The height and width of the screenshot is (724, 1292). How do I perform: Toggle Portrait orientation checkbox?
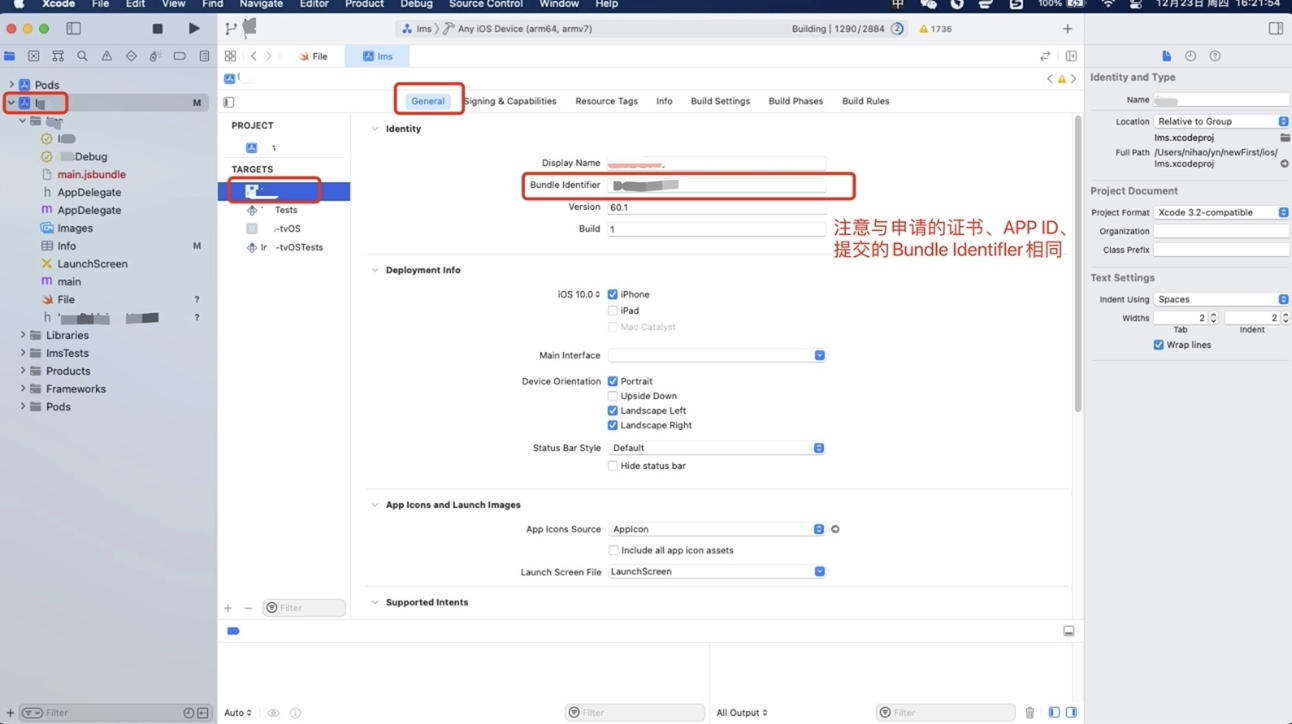click(x=613, y=381)
